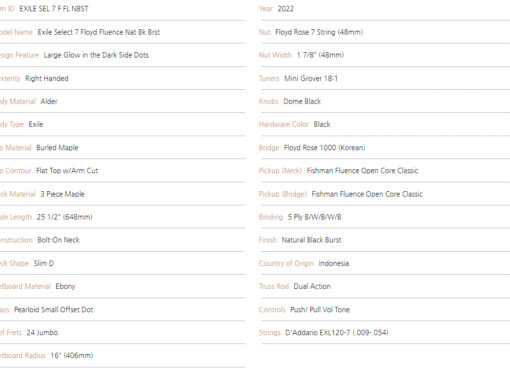Click the Ebony fretboard material value
This screenshot has width=510, height=382.
click(65, 286)
